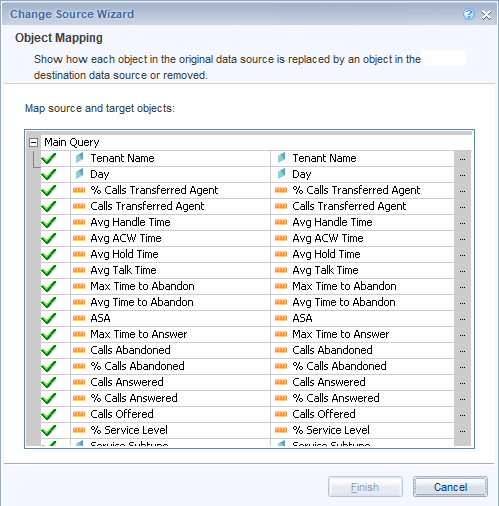Open the ellipsis picker for Avg Hold Time mapping
The image size is (499, 506).
point(462,255)
